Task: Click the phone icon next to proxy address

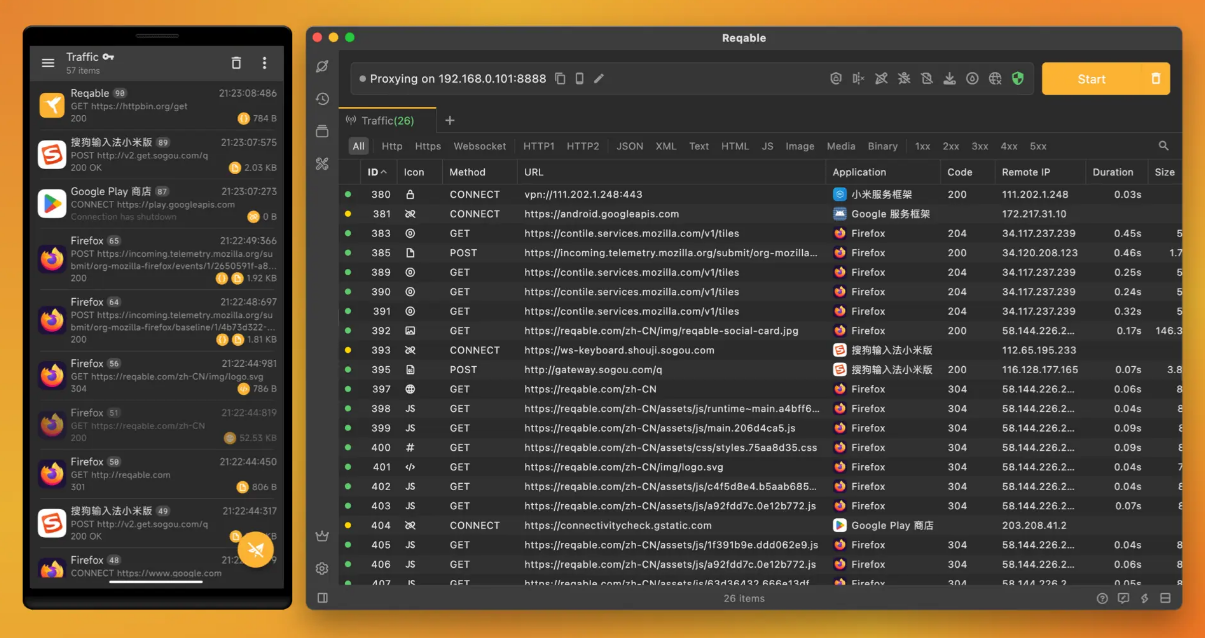Action: coord(579,79)
